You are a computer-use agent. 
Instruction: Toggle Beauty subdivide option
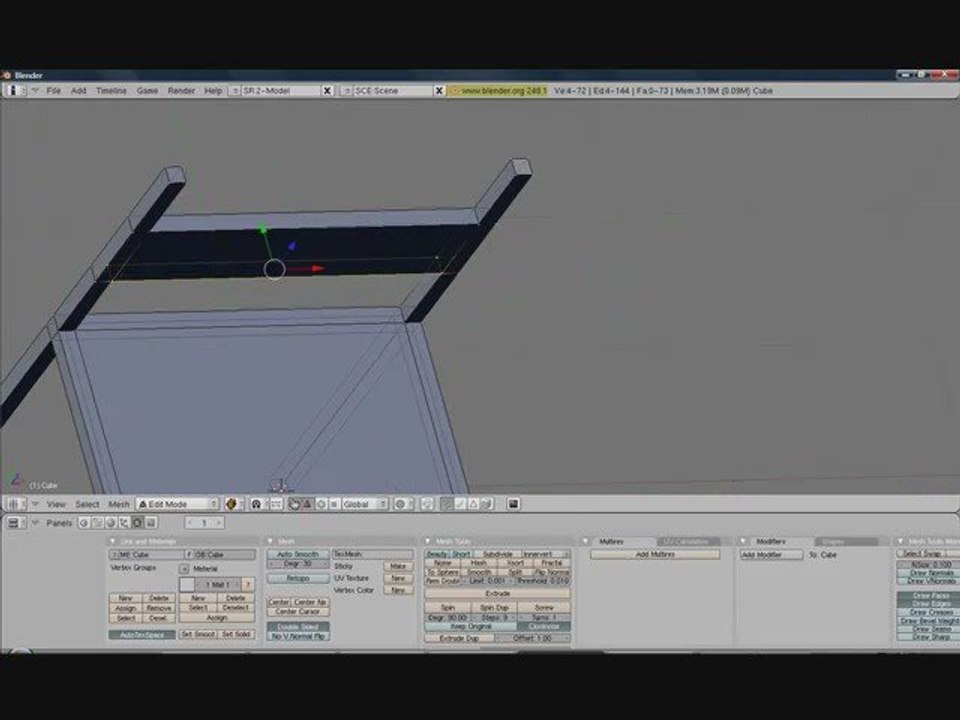pos(437,554)
